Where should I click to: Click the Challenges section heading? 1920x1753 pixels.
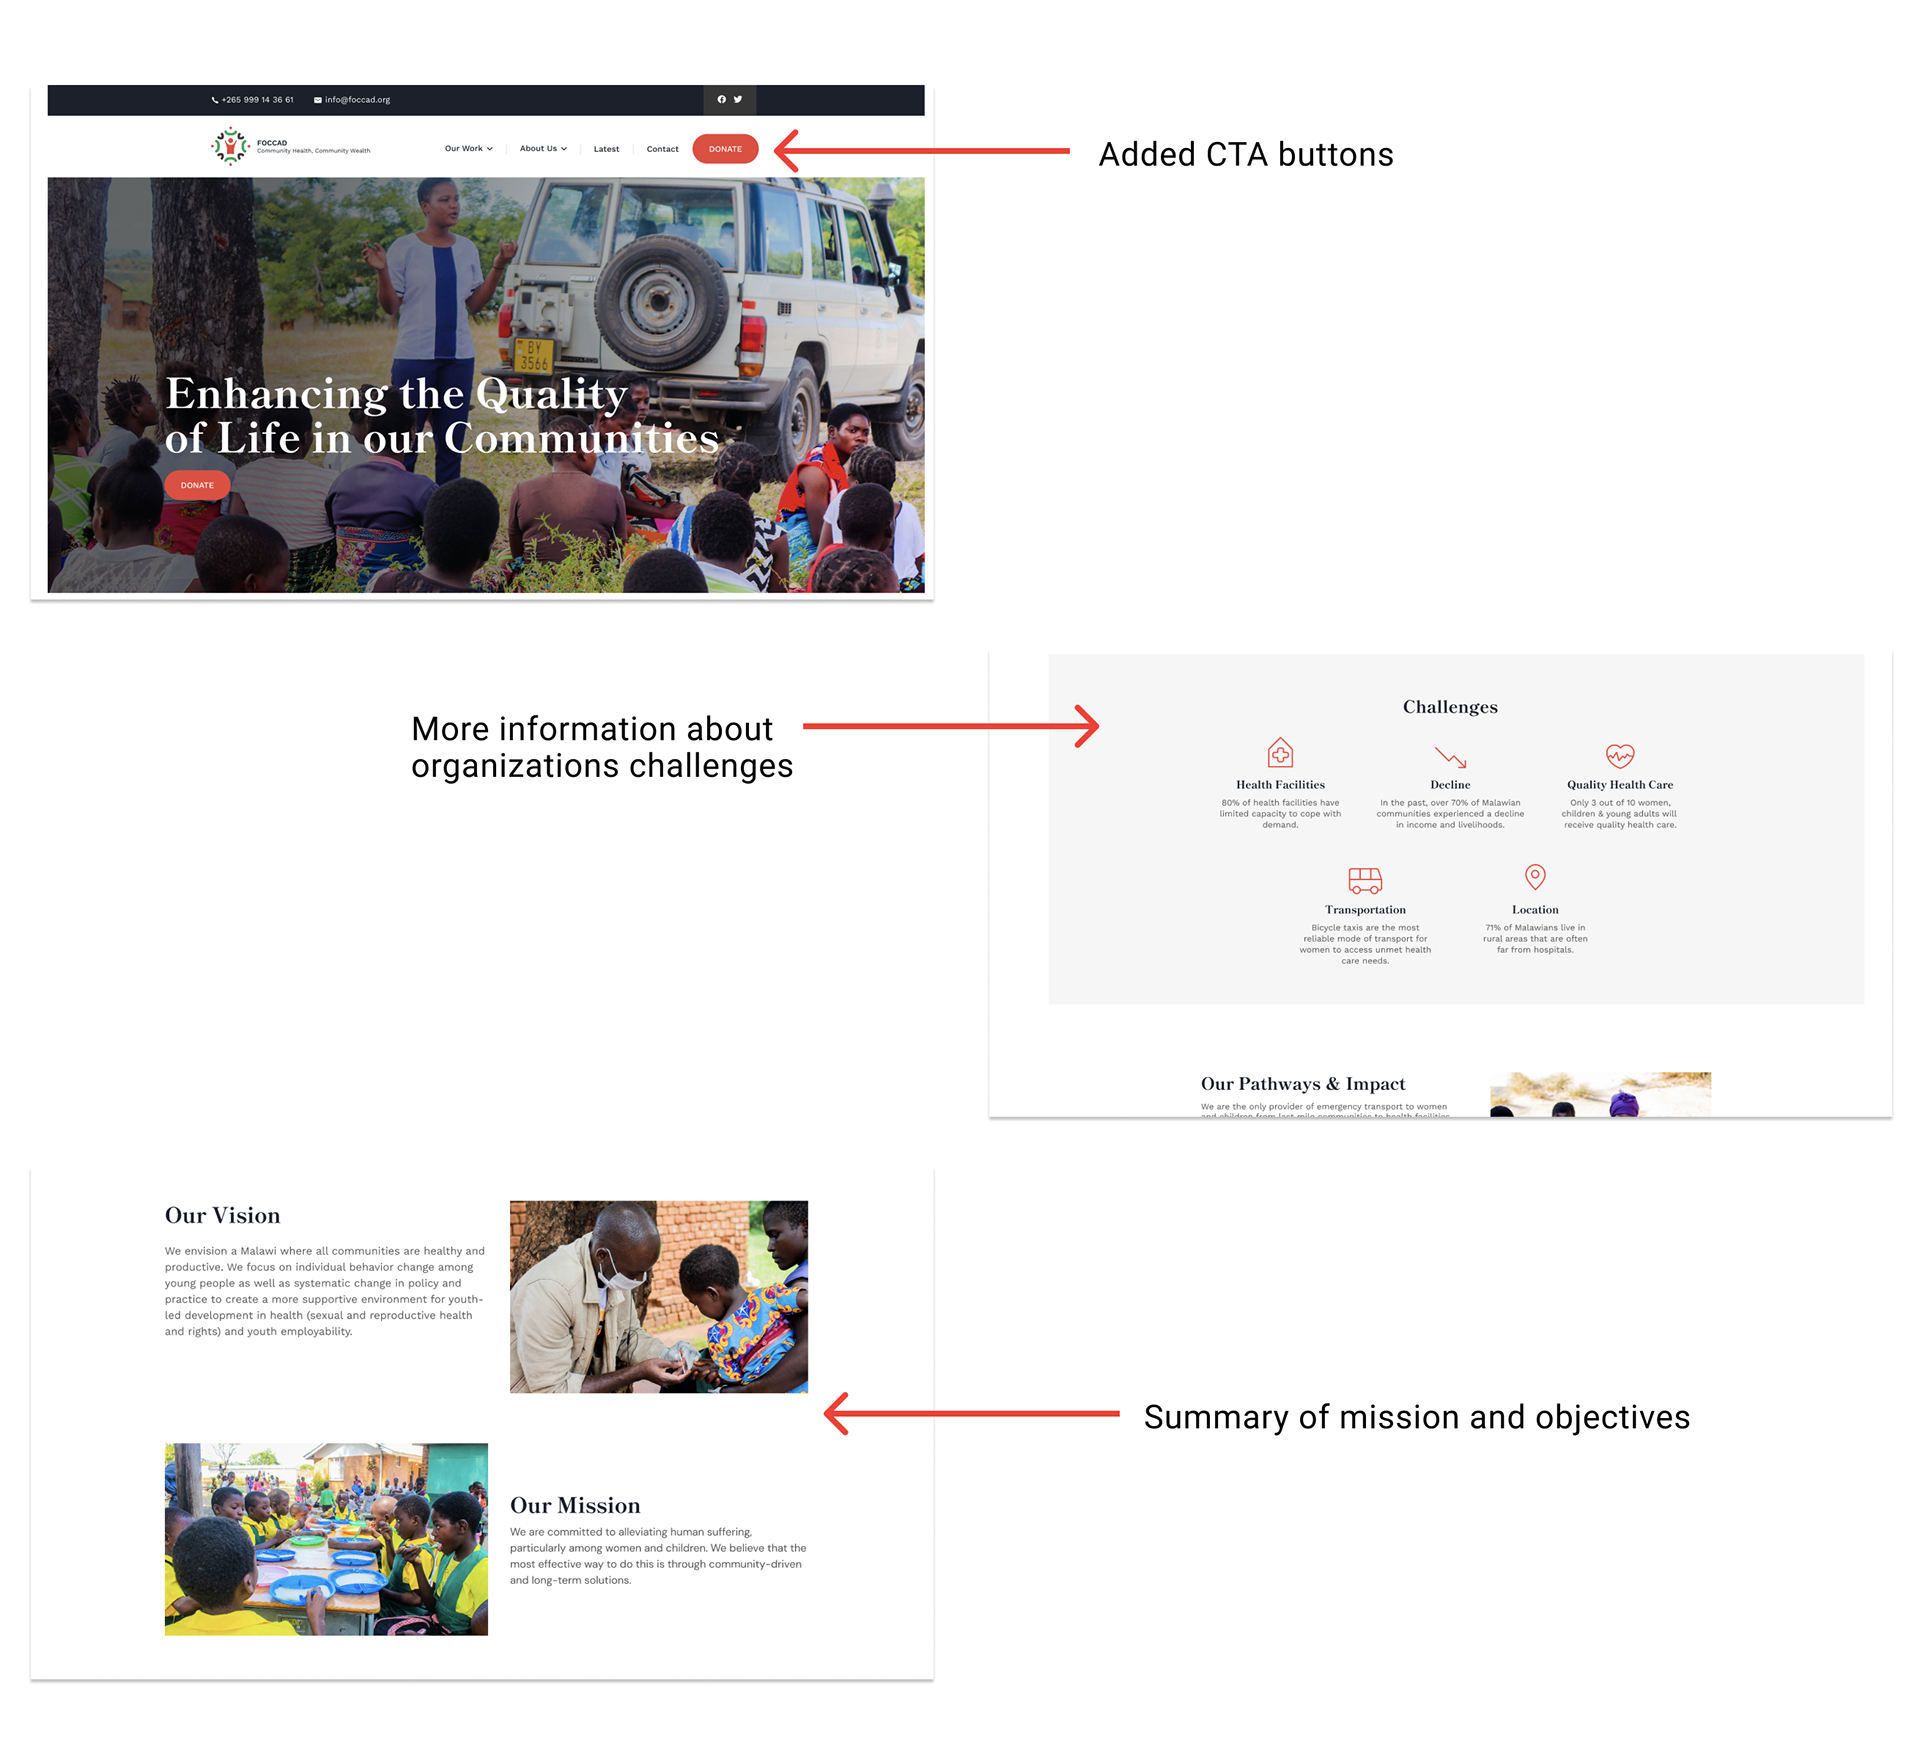1450,707
